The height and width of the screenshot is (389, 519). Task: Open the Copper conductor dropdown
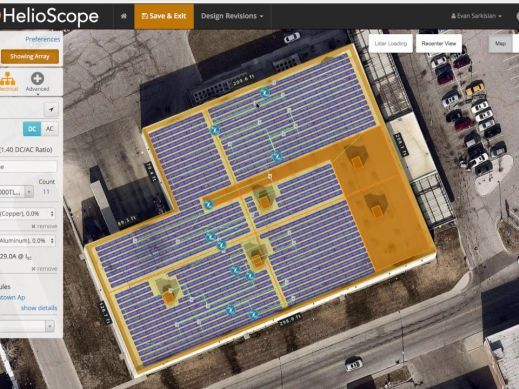27,213
